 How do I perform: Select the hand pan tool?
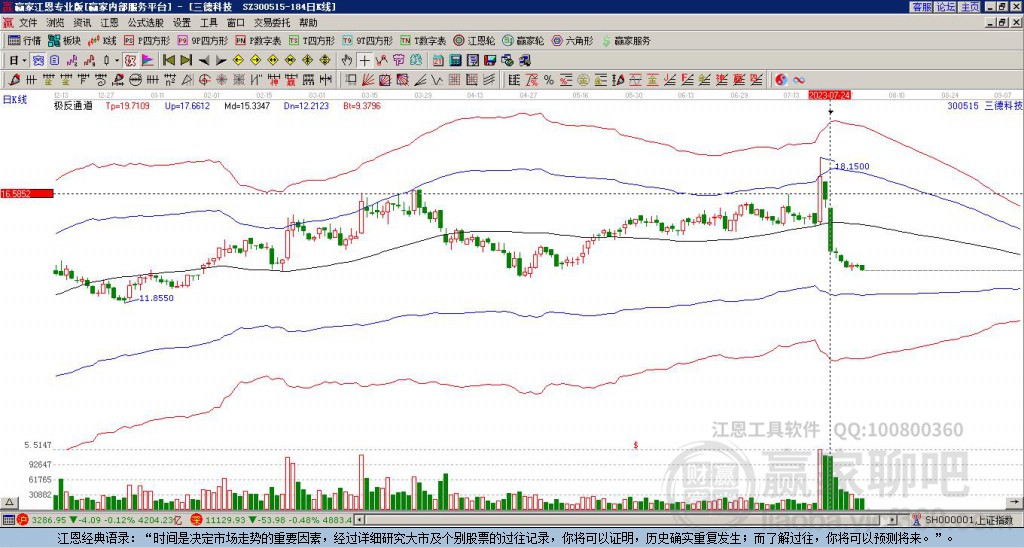point(347,61)
